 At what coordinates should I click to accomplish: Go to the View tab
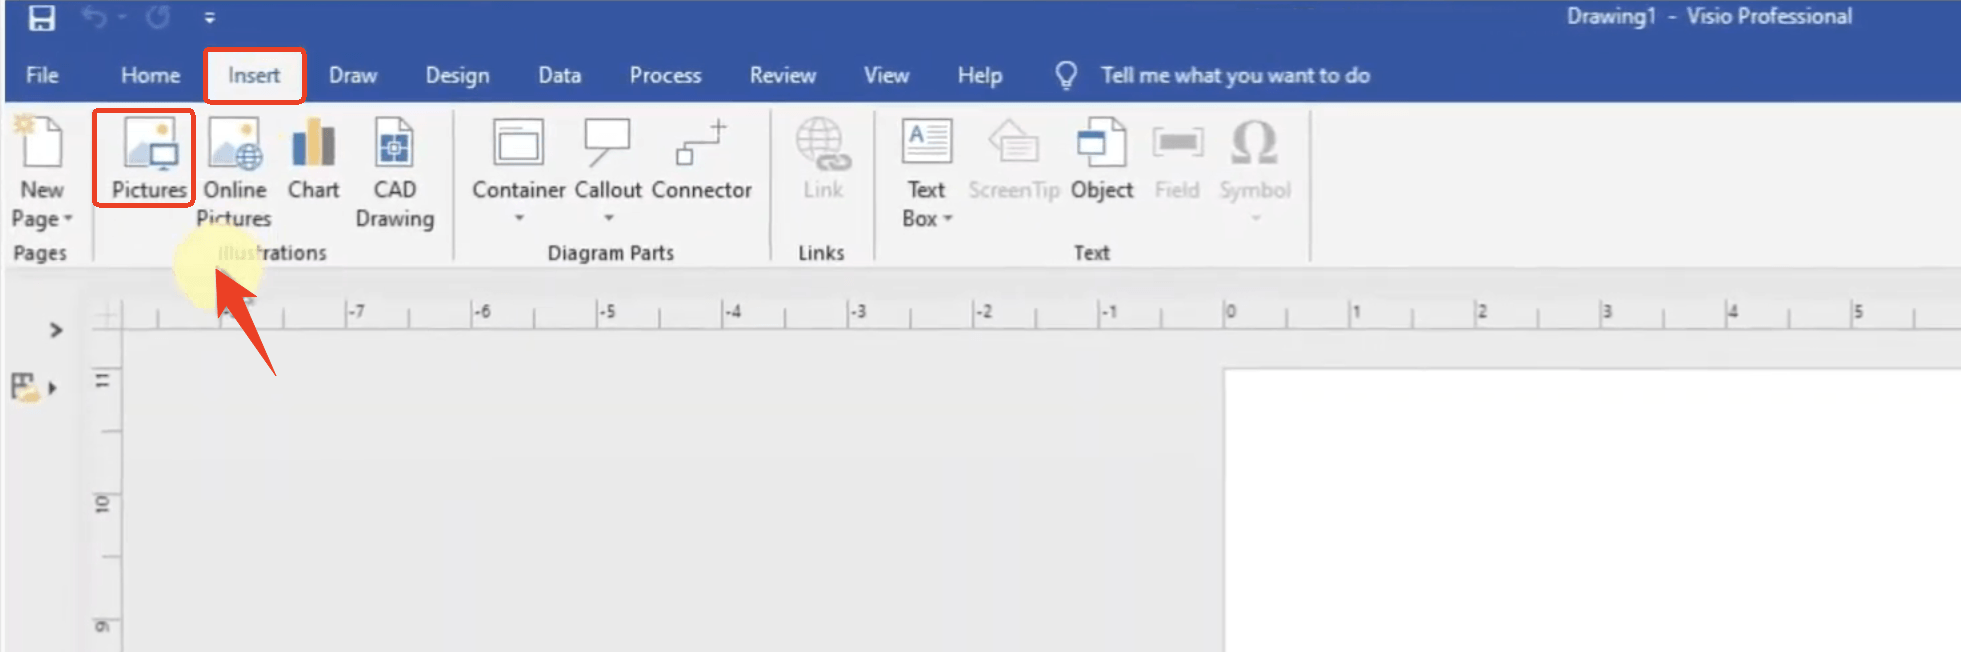[x=886, y=75]
